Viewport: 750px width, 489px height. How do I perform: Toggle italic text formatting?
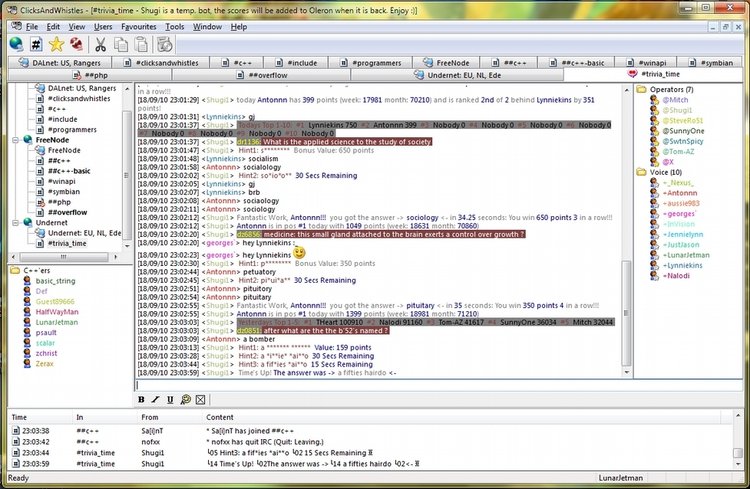tap(156, 400)
